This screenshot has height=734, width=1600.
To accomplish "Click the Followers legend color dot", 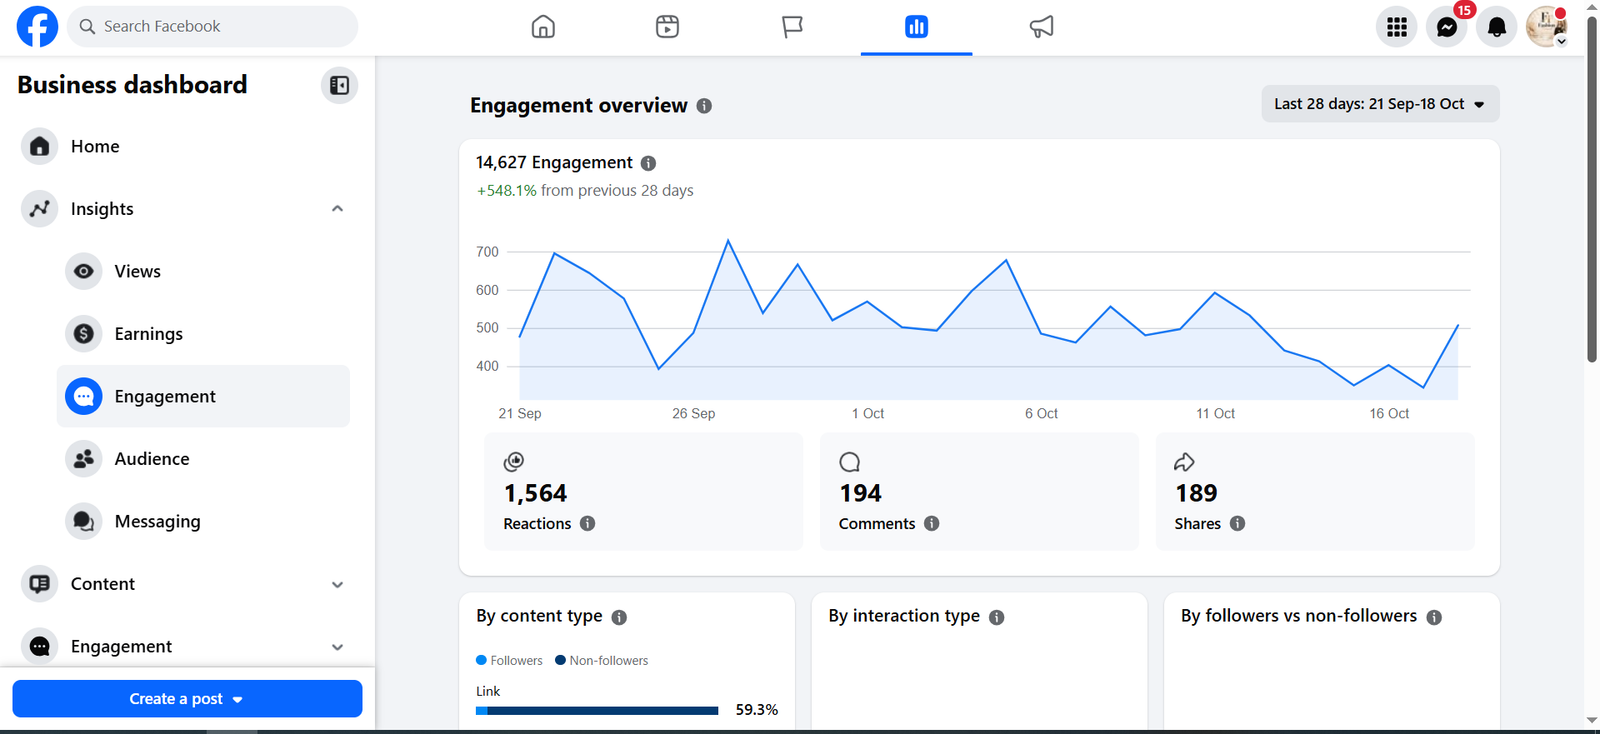I will coord(481,660).
